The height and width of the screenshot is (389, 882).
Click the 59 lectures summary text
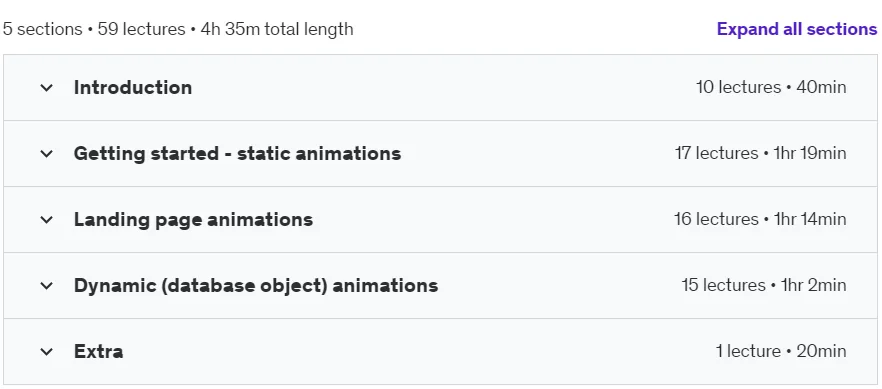click(141, 29)
